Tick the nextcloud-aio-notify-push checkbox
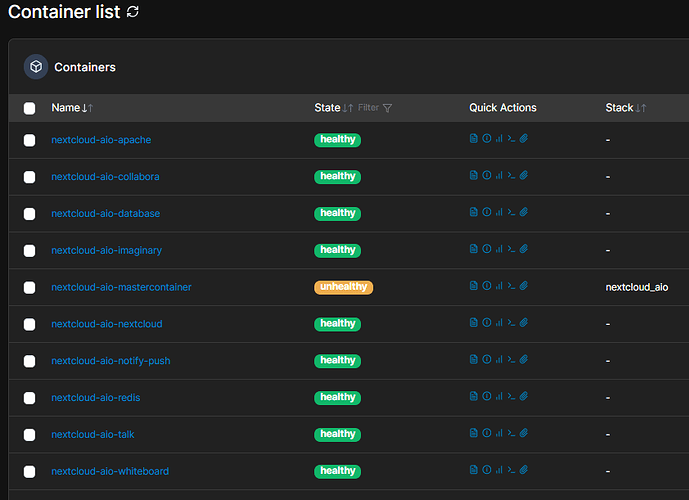The image size is (689, 500). [29, 361]
